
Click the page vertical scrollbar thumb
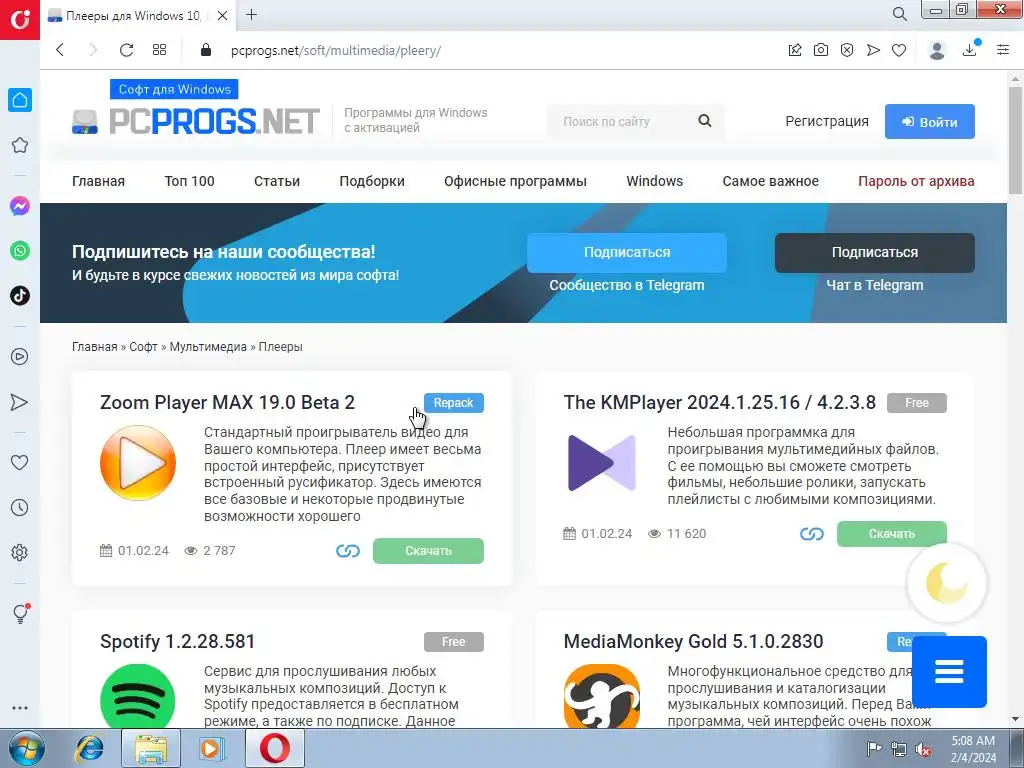click(1016, 140)
